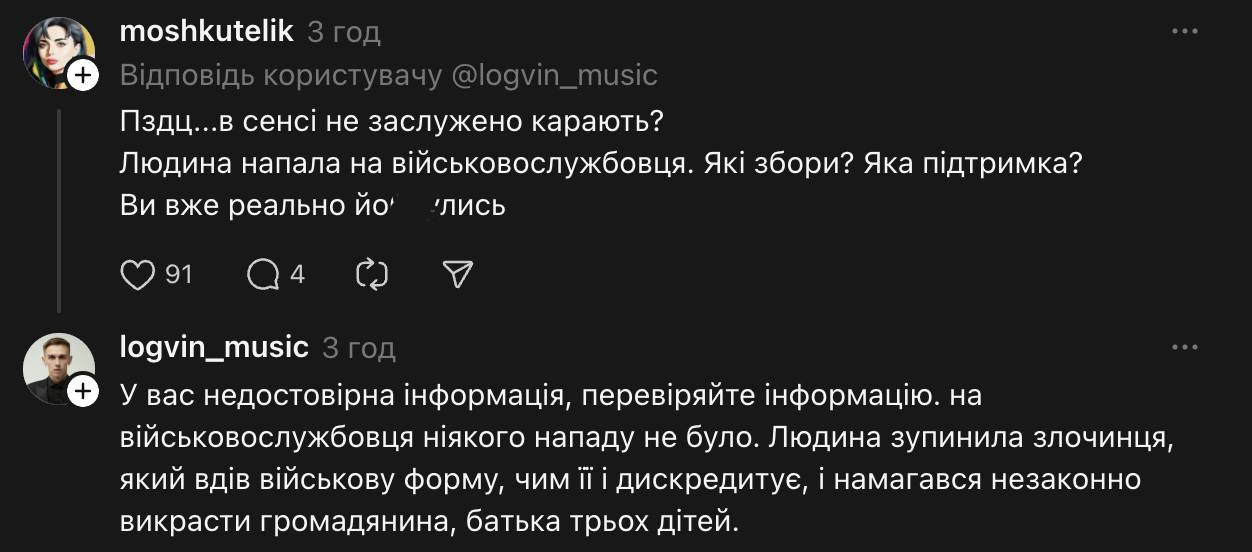Click the timestamp next to moshkutelik
The width and height of the screenshot is (1252, 552).
pyautogui.click(x=344, y=32)
